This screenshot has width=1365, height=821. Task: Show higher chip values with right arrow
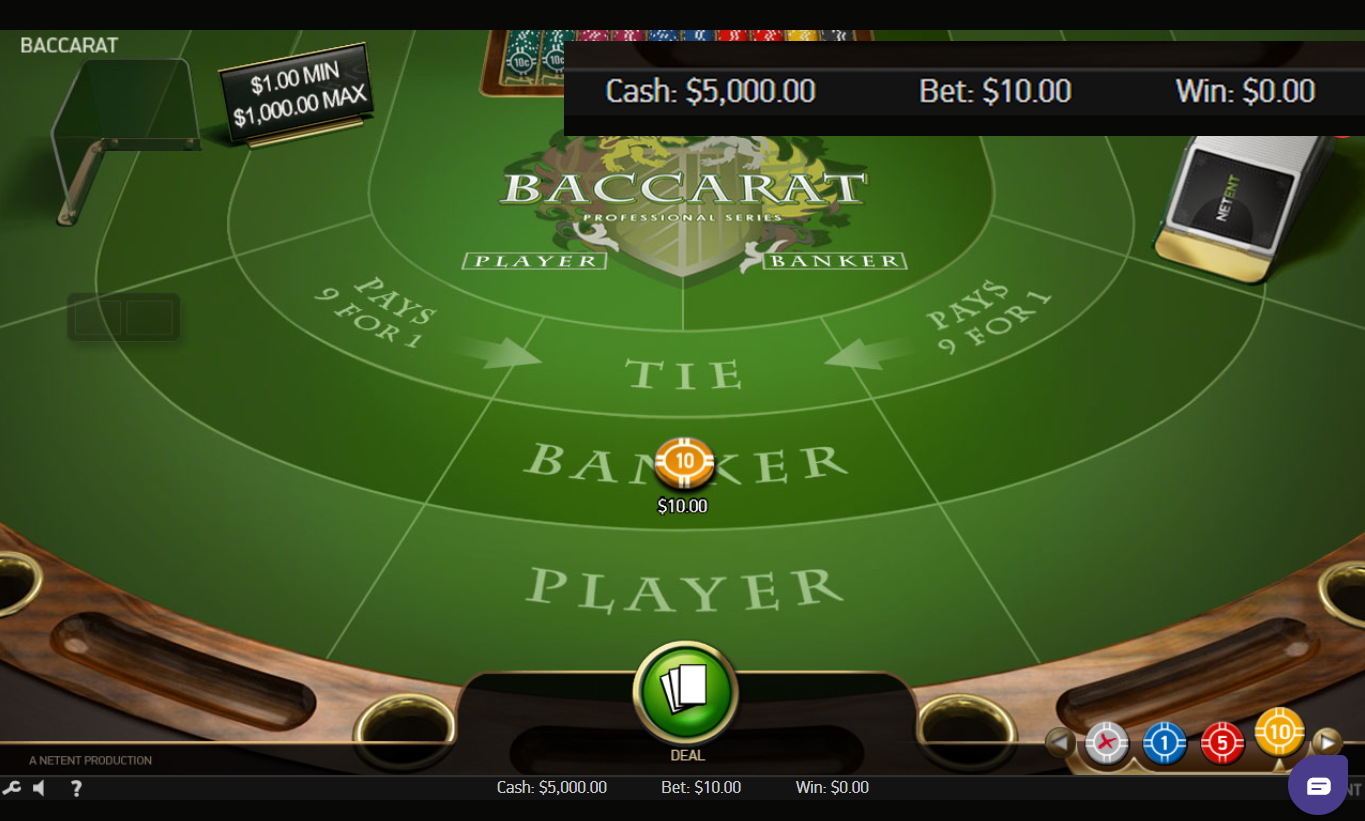coord(1326,742)
